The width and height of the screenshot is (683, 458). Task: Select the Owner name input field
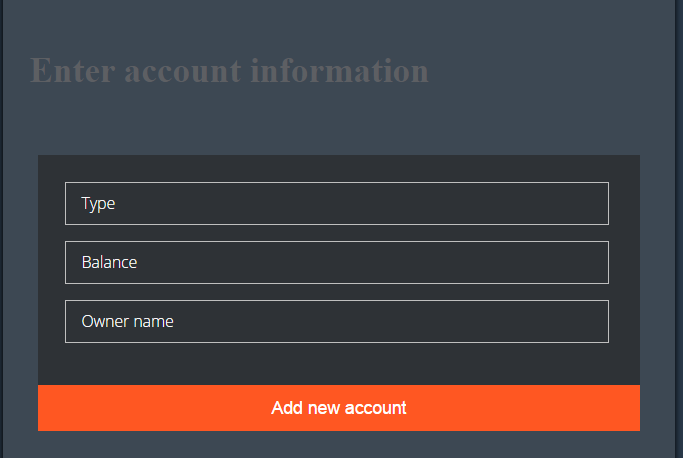click(336, 321)
